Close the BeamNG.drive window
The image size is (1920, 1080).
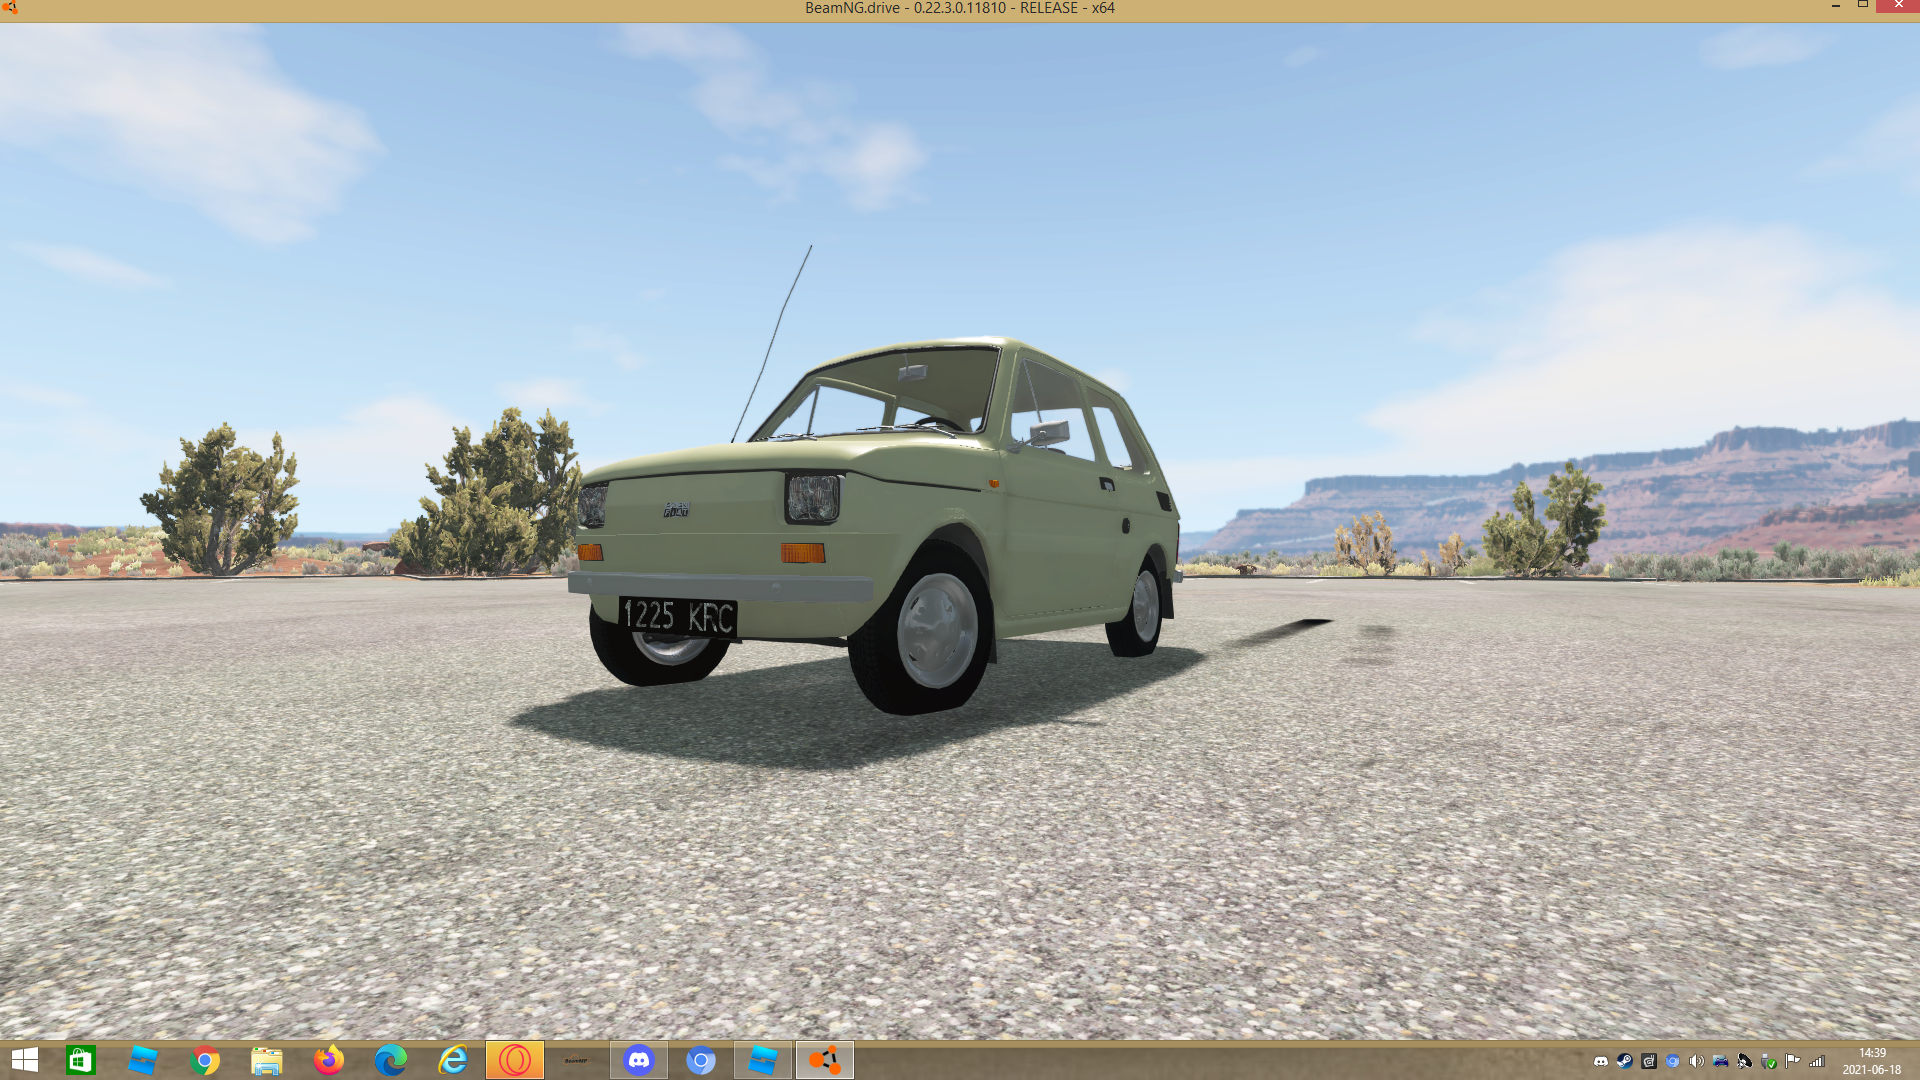point(1898,6)
